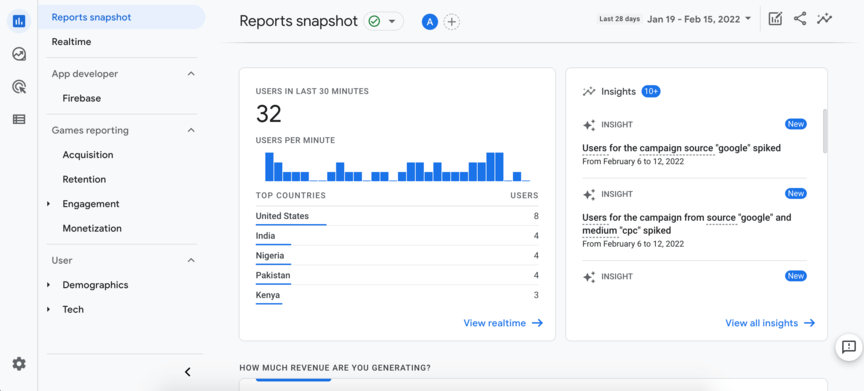Image resolution: width=864 pixels, height=391 pixels.
Task: Click the Kenya country row
Action: click(x=397, y=295)
